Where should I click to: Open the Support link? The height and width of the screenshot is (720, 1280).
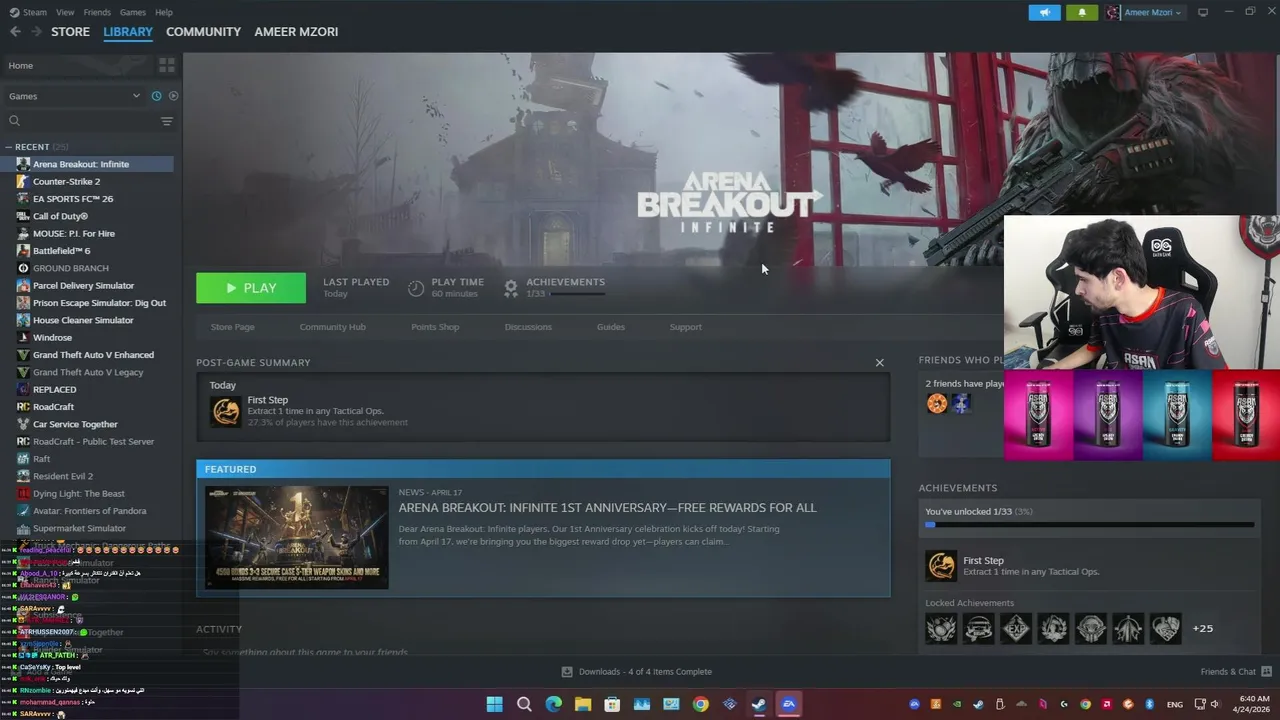pyautogui.click(x=685, y=327)
